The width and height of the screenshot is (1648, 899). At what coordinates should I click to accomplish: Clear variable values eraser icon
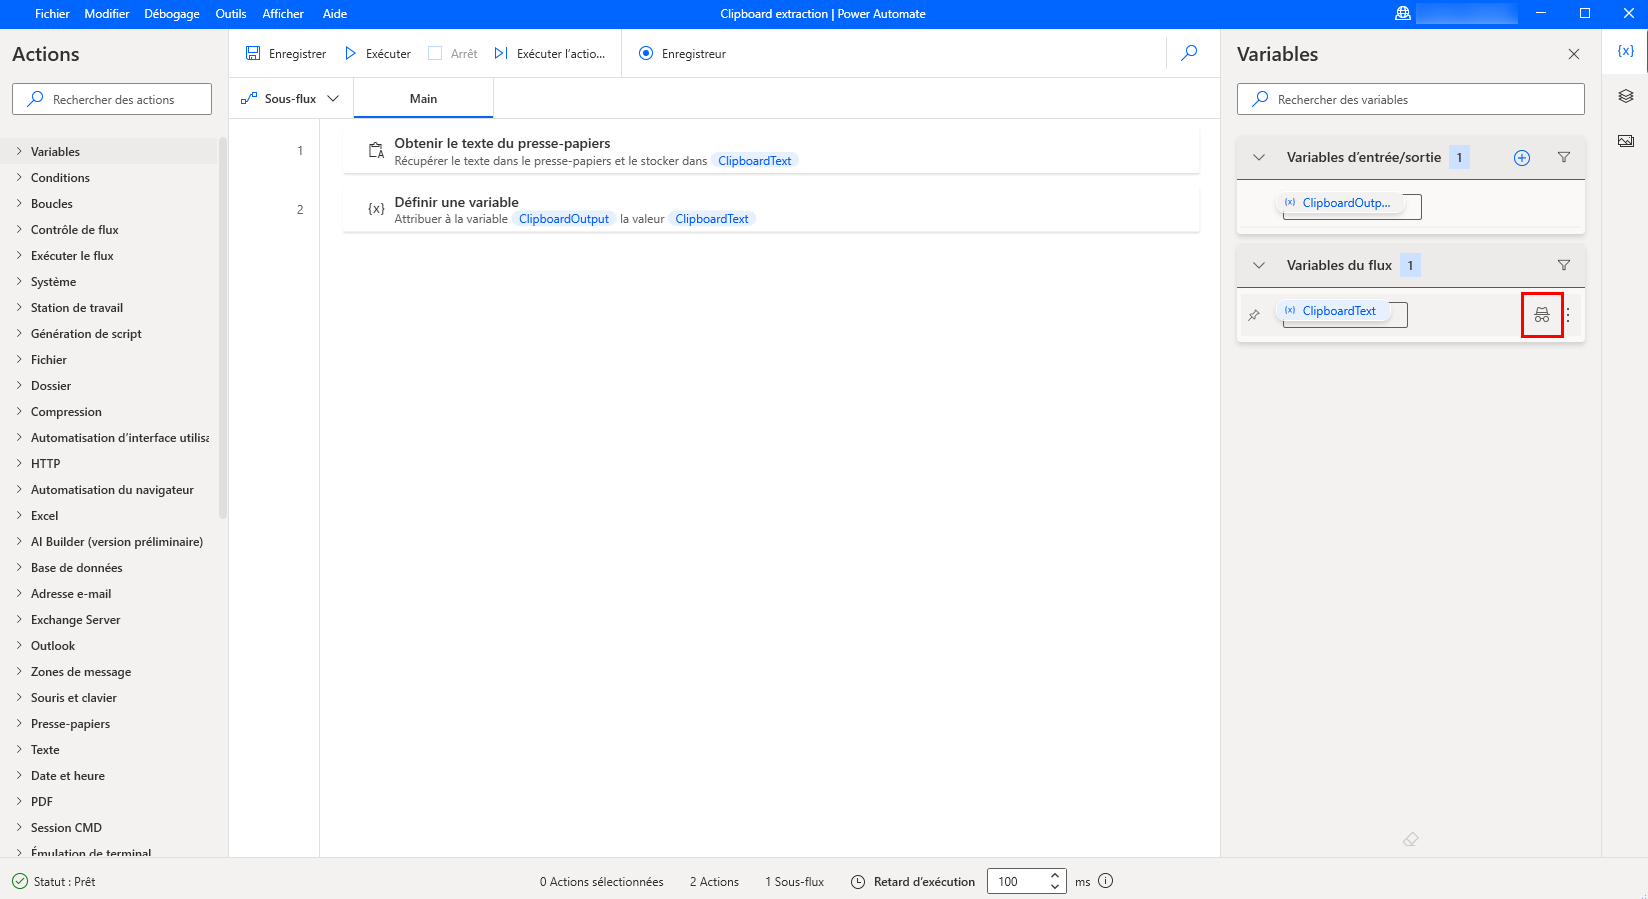click(1411, 839)
